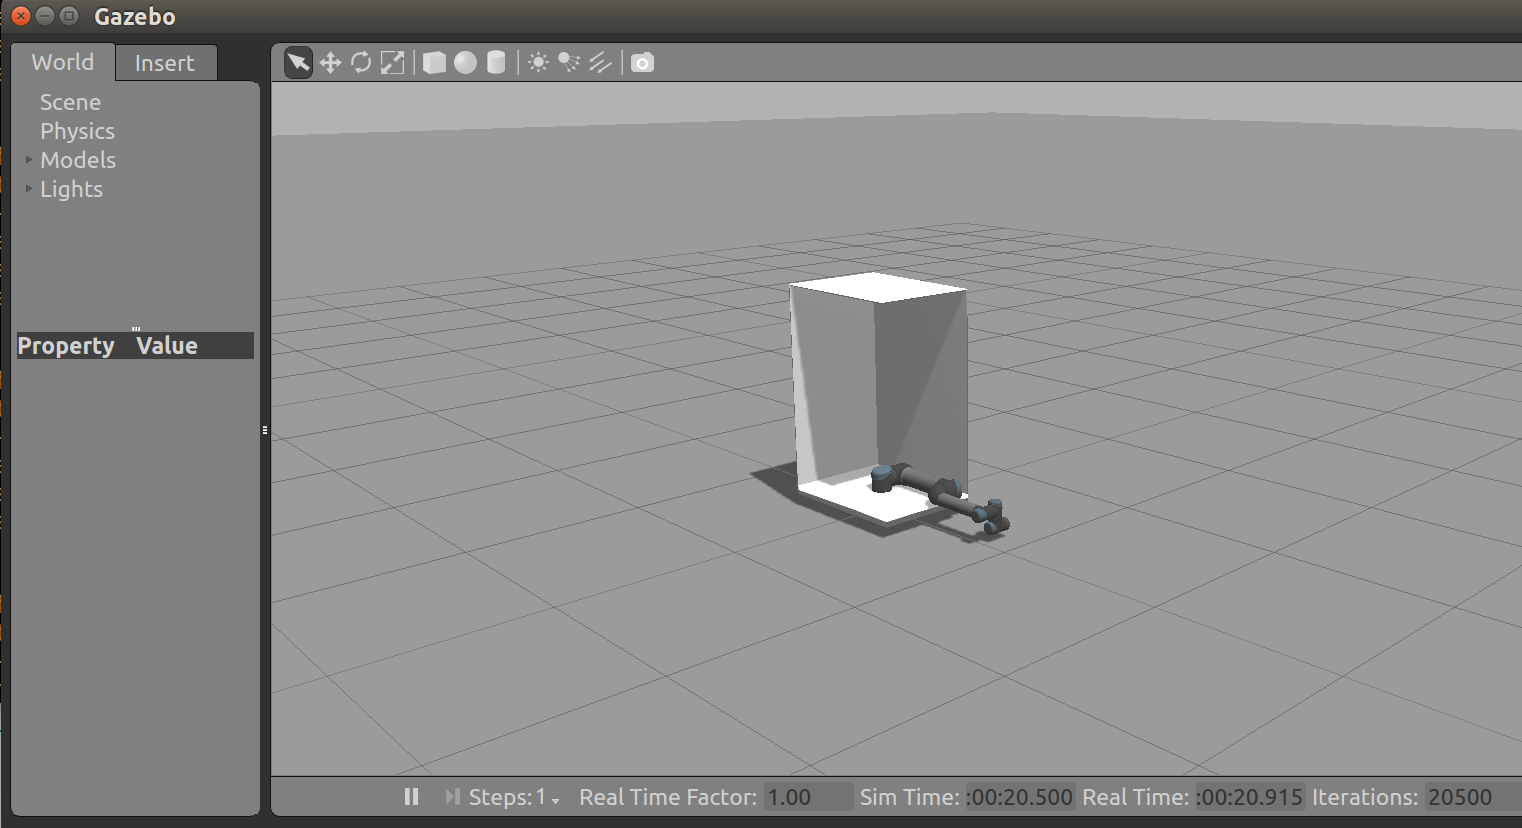The image size is (1522, 828).
Task: Insert a sphere shape
Action: click(x=465, y=62)
